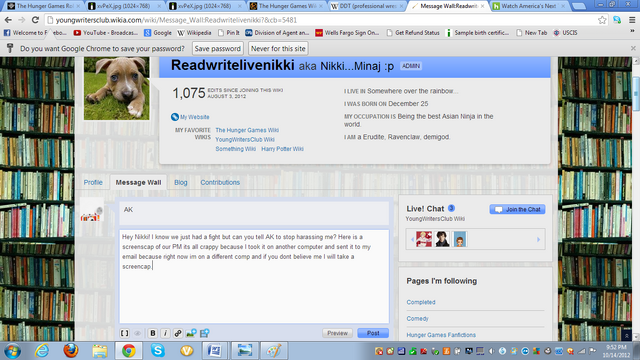Open Firefox from the taskbar

[71, 351]
